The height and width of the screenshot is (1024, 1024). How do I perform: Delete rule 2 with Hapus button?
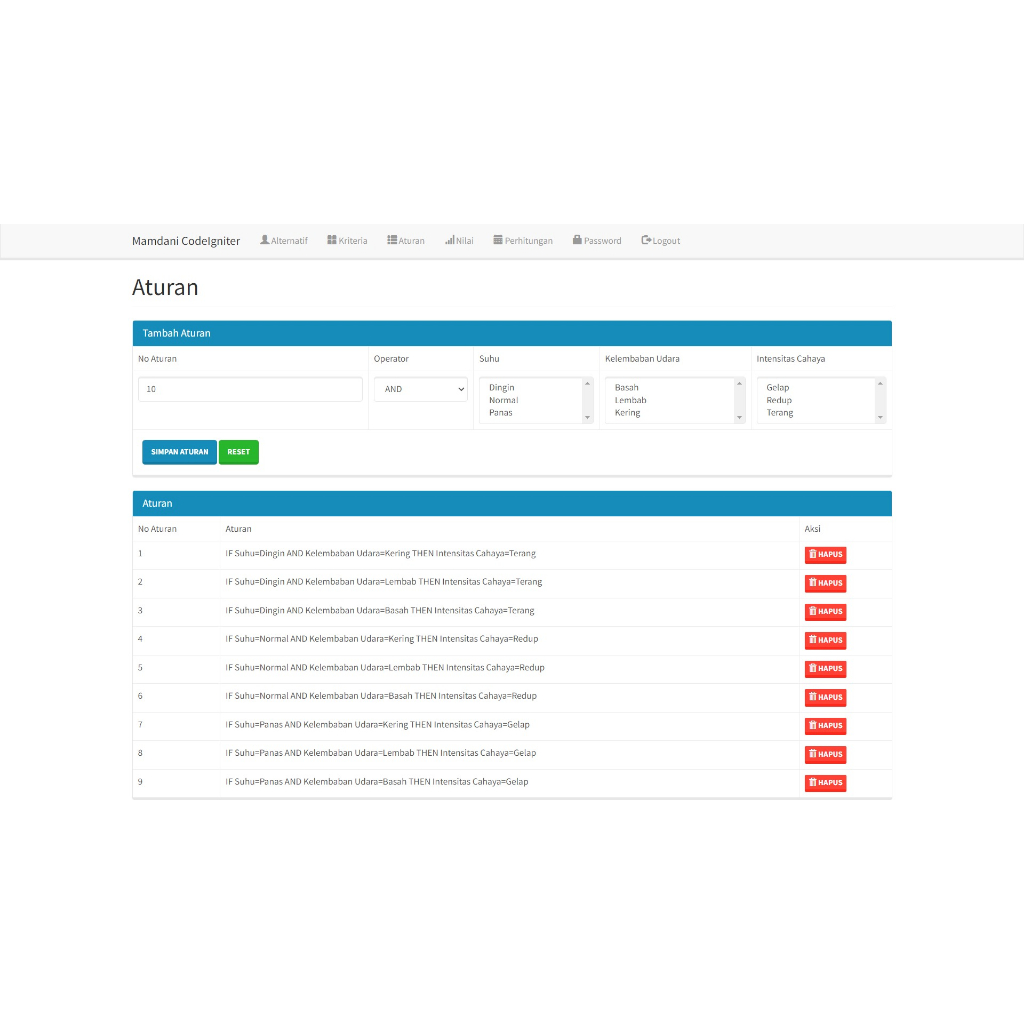(825, 583)
